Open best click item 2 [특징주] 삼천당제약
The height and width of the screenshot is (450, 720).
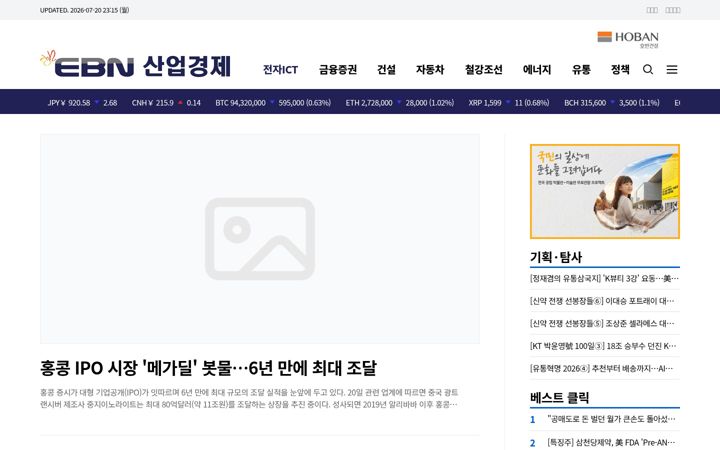pos(611,442)
